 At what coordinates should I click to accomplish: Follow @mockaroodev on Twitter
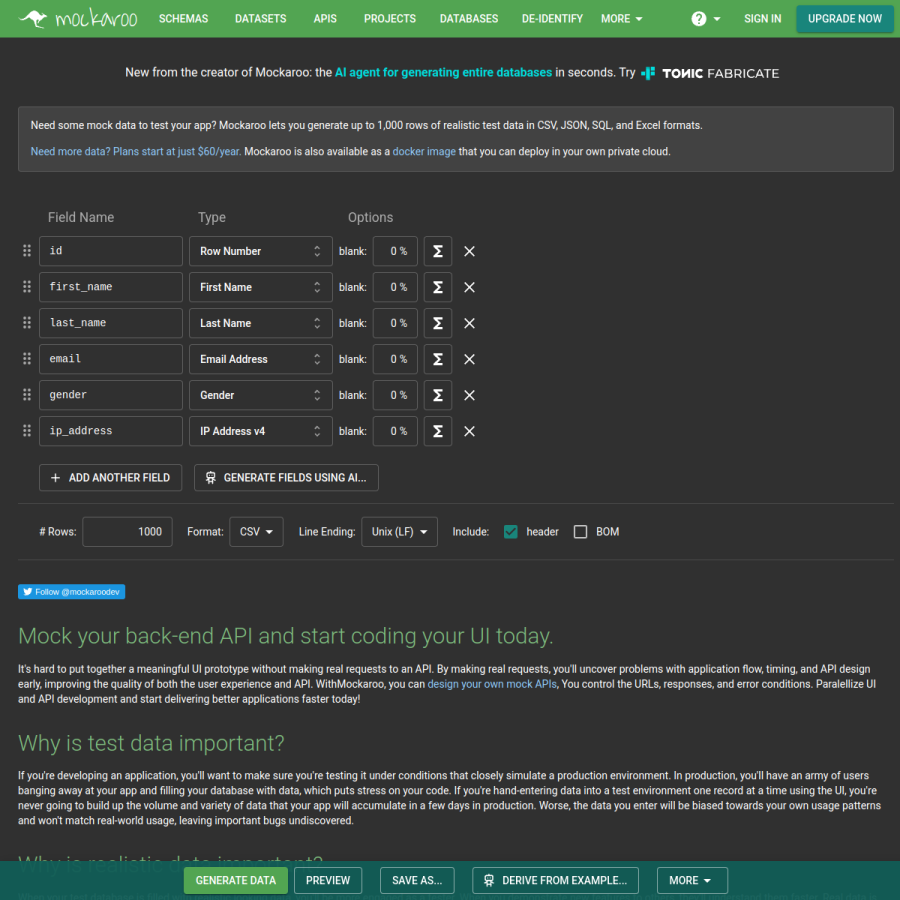pos(71,592)
